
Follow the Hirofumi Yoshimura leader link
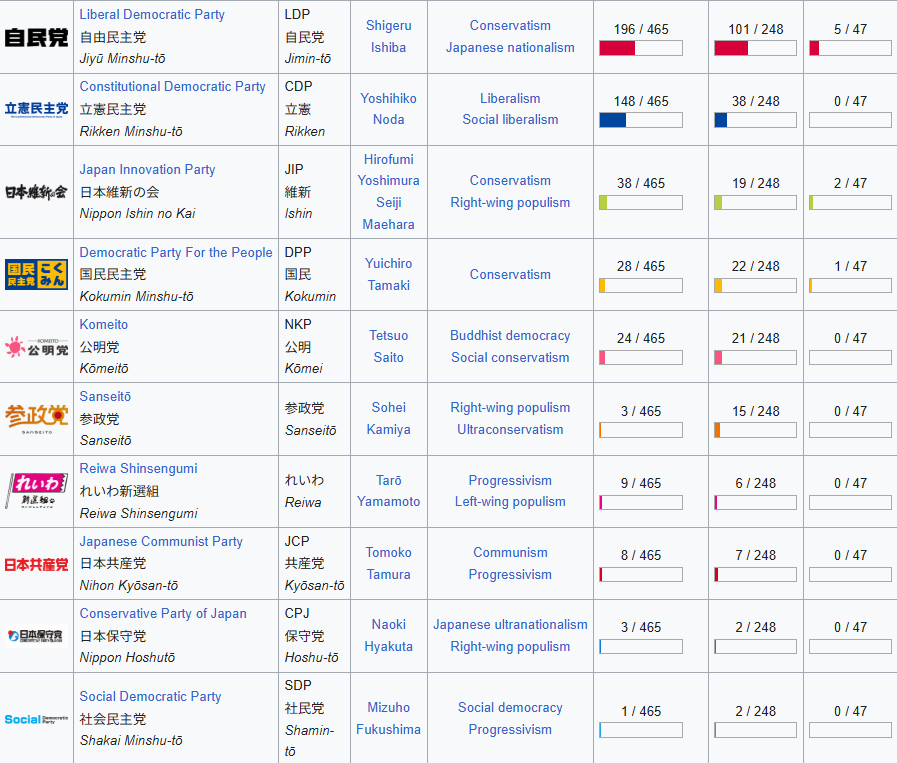coord(388,170)
